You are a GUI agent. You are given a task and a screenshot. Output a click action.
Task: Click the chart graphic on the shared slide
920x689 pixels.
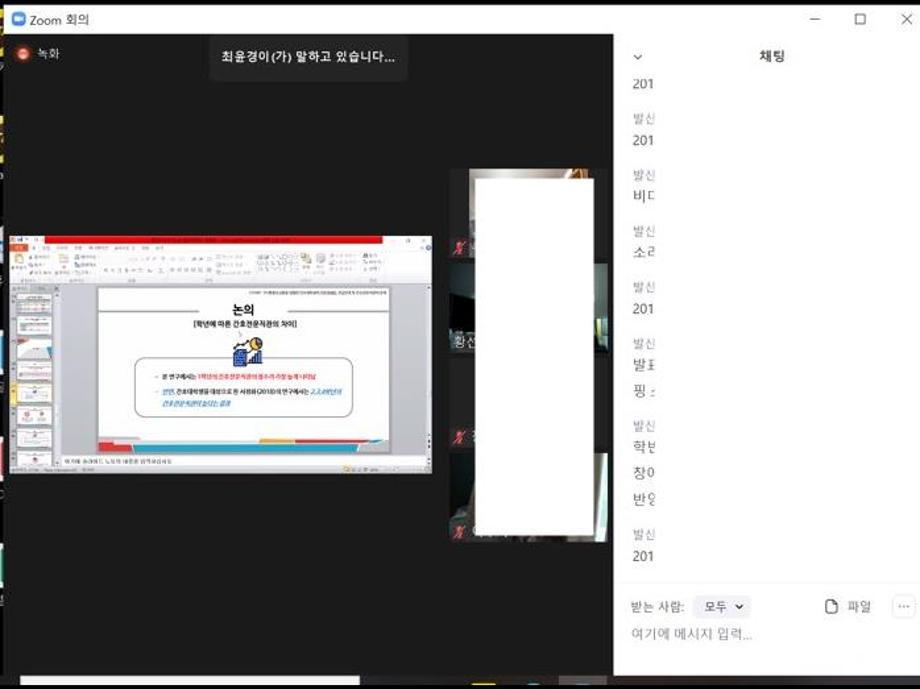pos(246,351)
